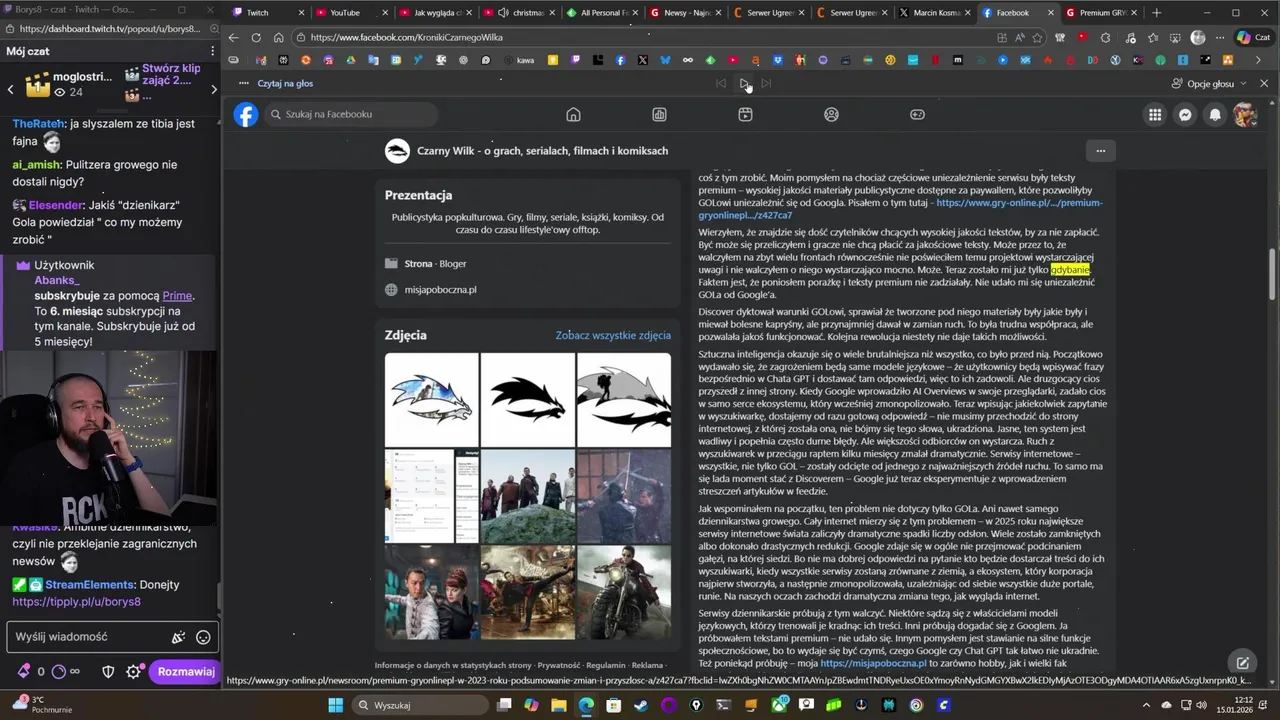The height and width of the screenshot is (720, 1280).
Task: Open the celebration icon in chat input
Action: pos(178,637)
